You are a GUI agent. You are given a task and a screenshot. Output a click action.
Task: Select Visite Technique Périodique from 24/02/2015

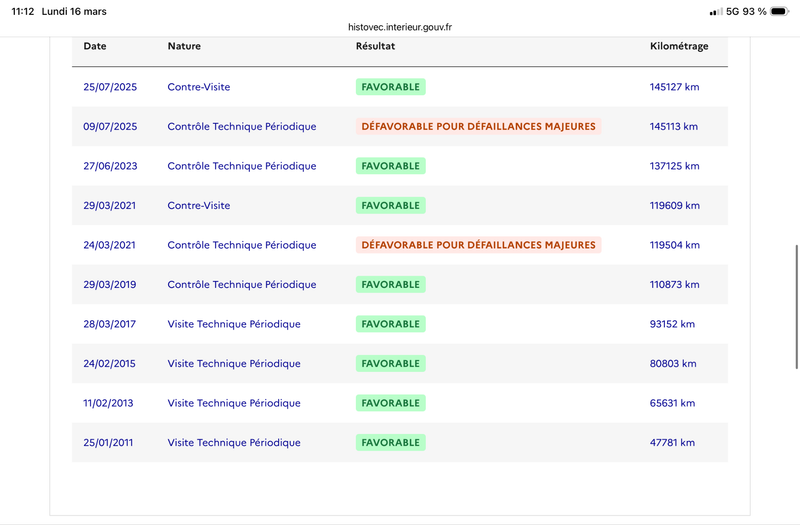coord(234,364)
